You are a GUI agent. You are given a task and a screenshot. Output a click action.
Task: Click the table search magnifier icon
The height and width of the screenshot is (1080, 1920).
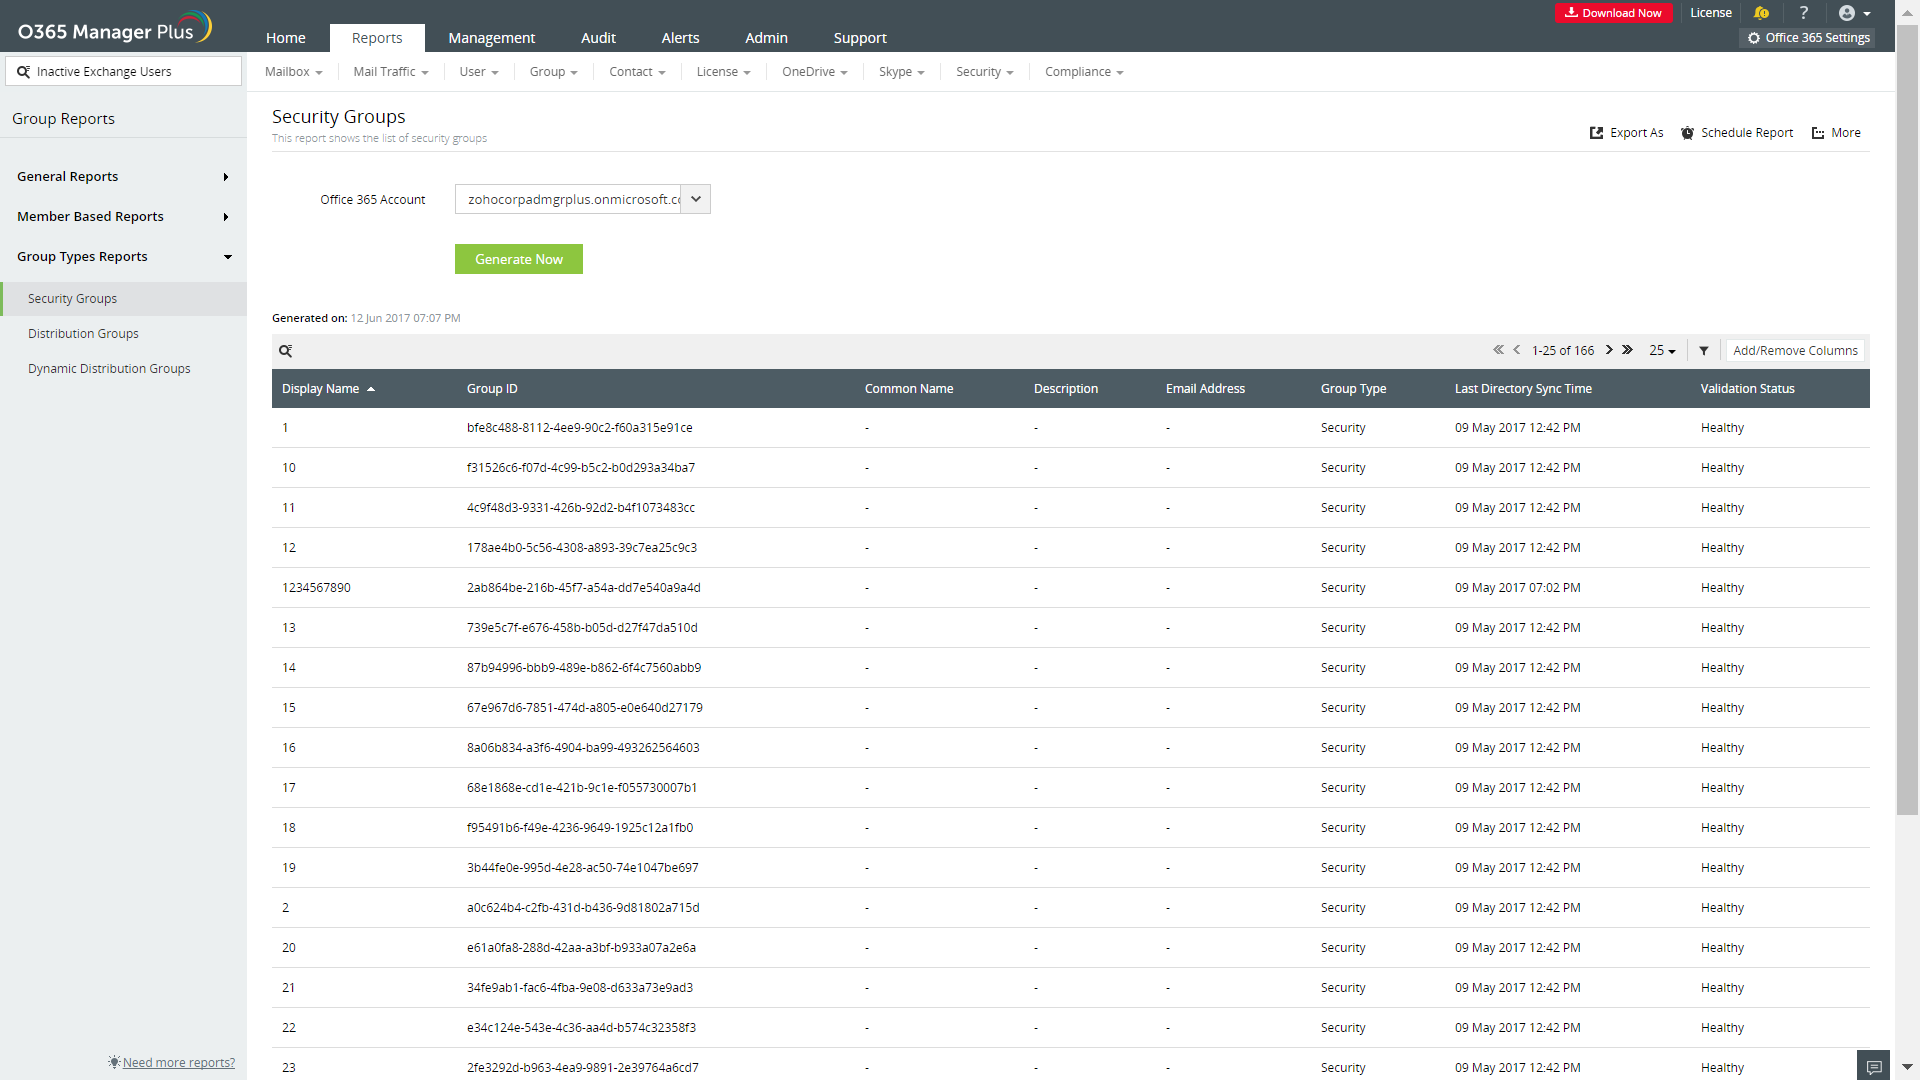[285, 351]
